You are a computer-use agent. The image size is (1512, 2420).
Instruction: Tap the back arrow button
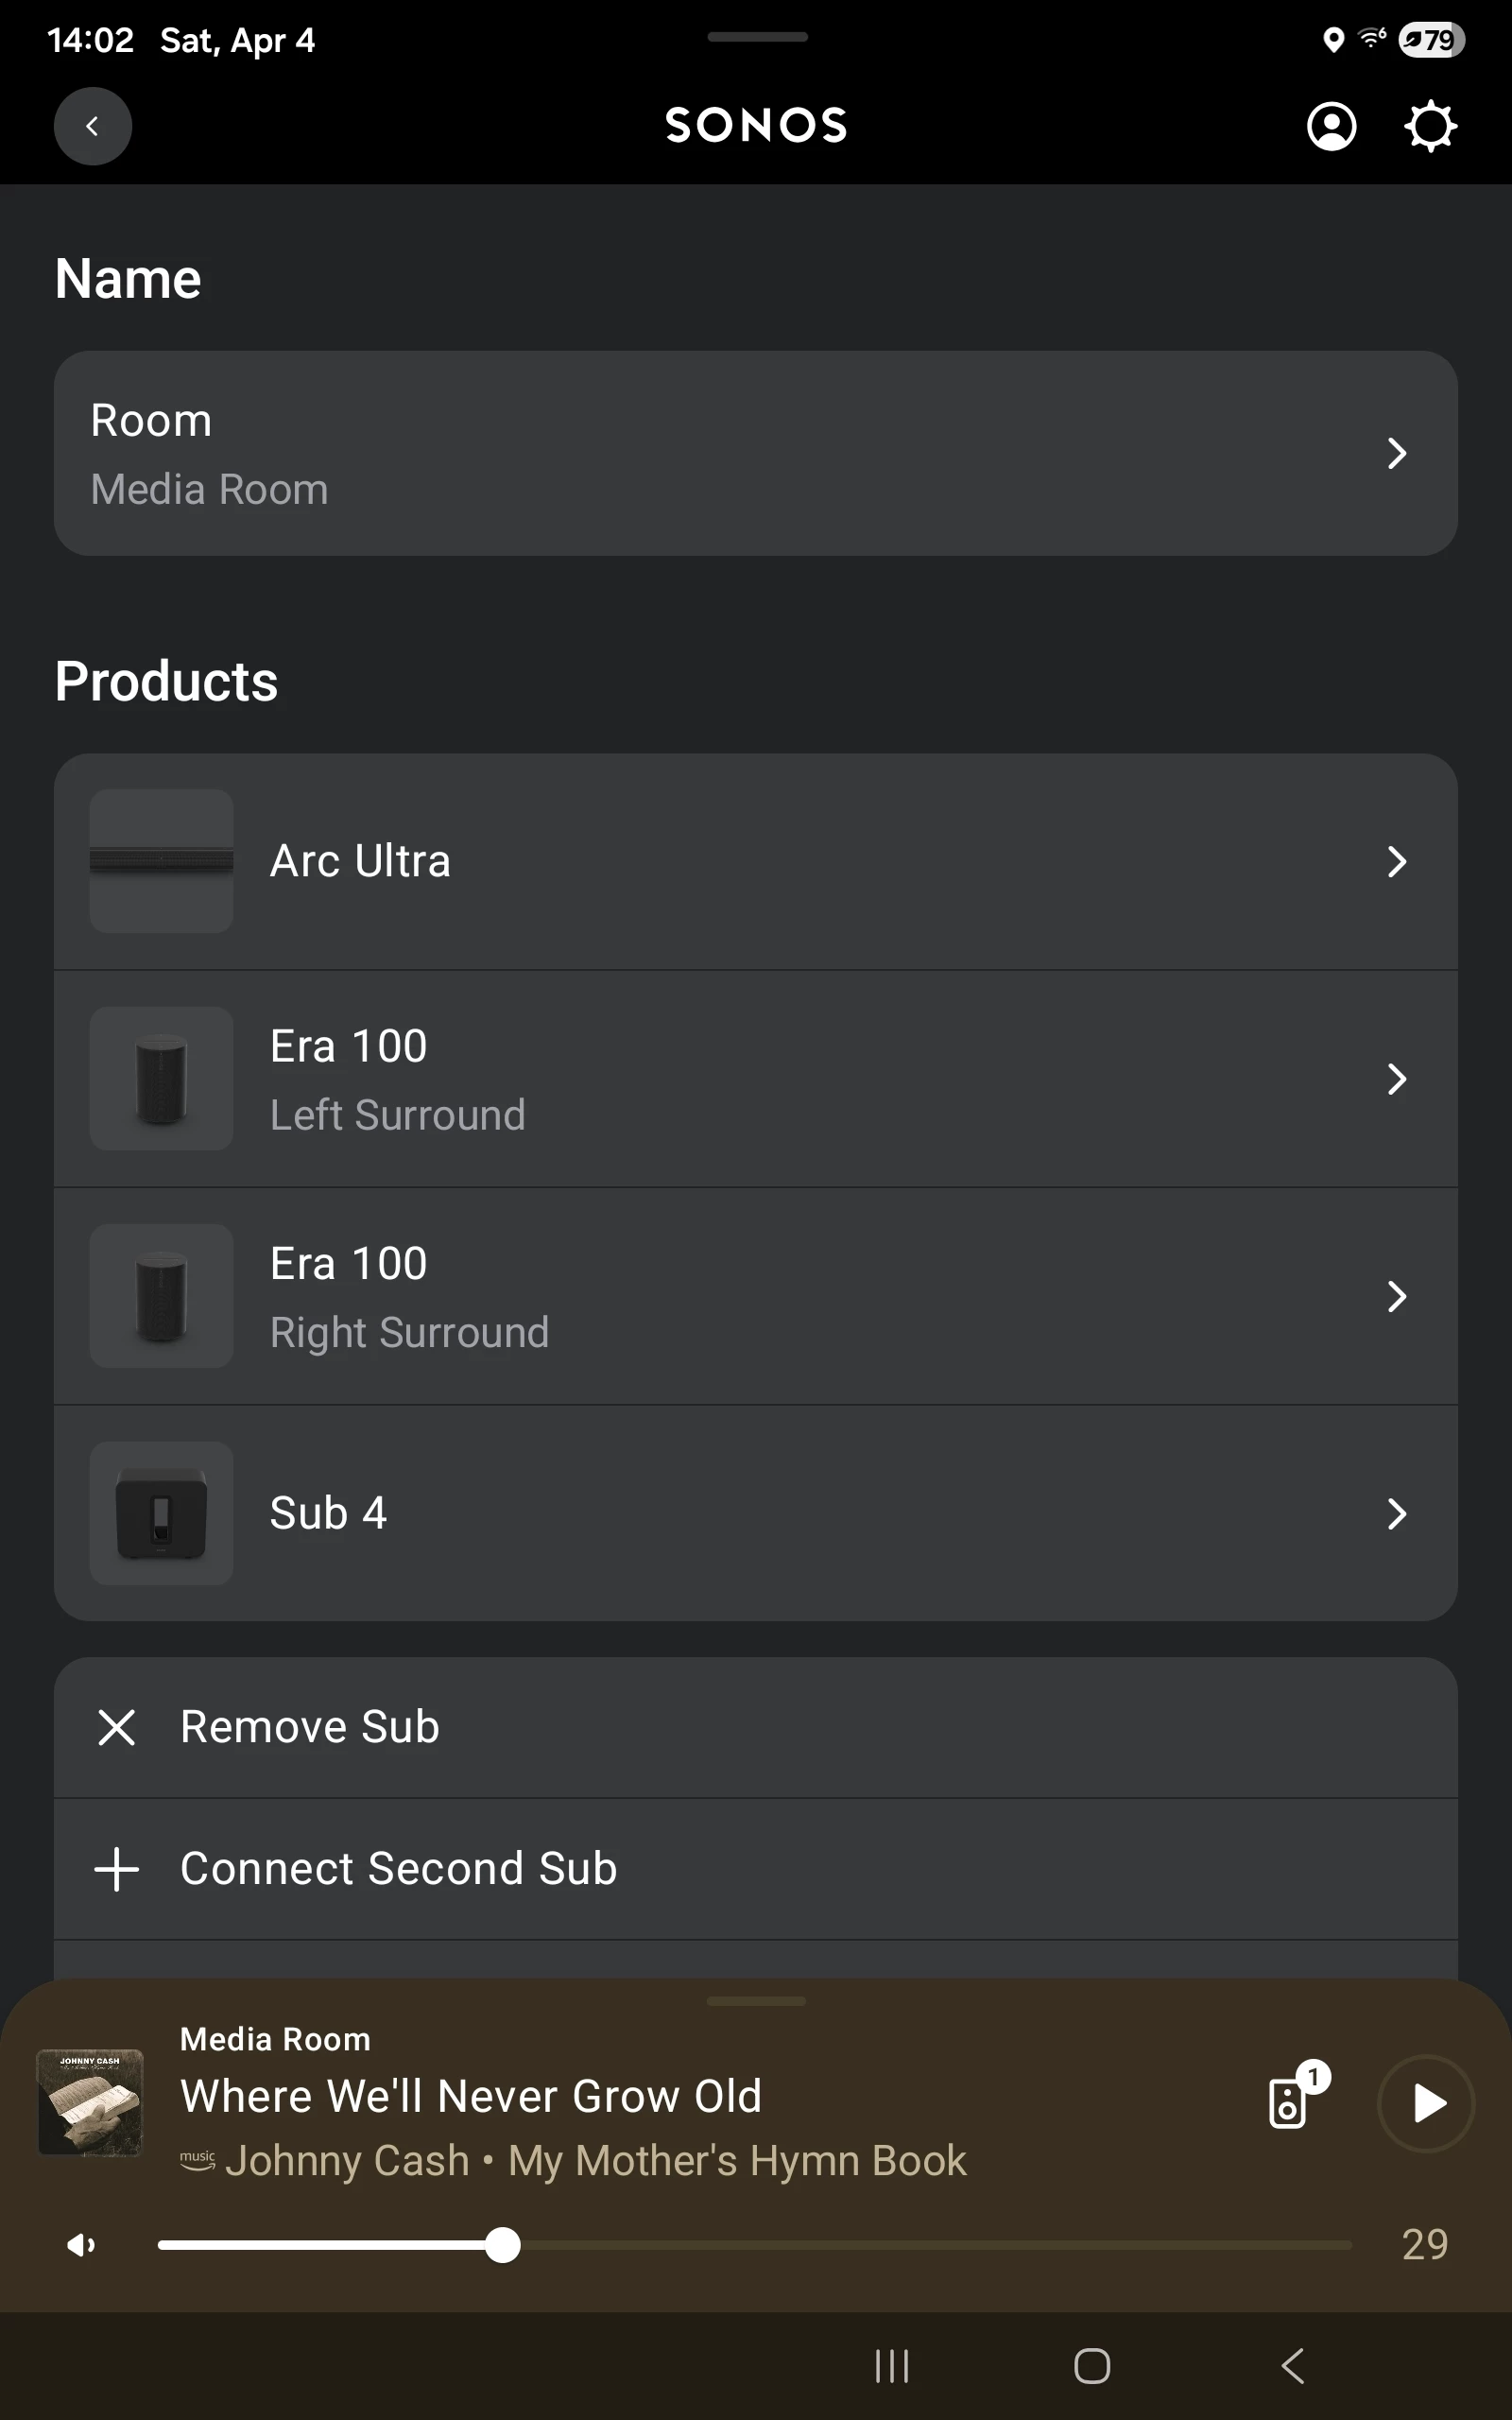[x=92, y=126]
